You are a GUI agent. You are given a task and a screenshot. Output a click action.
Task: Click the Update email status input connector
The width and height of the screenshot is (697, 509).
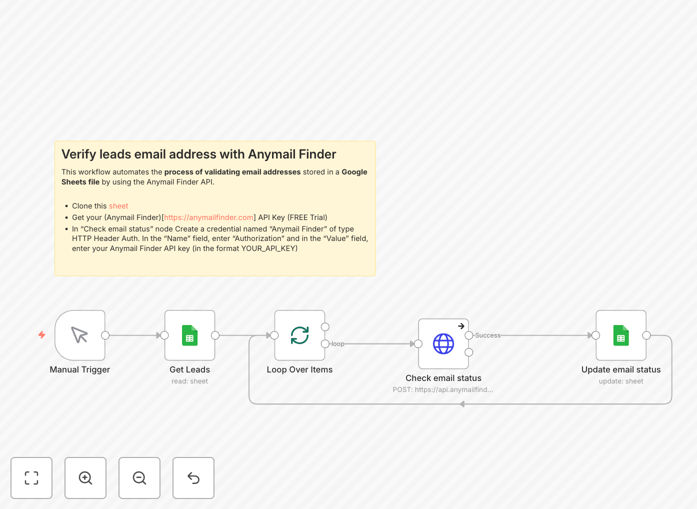pos(596,335)
